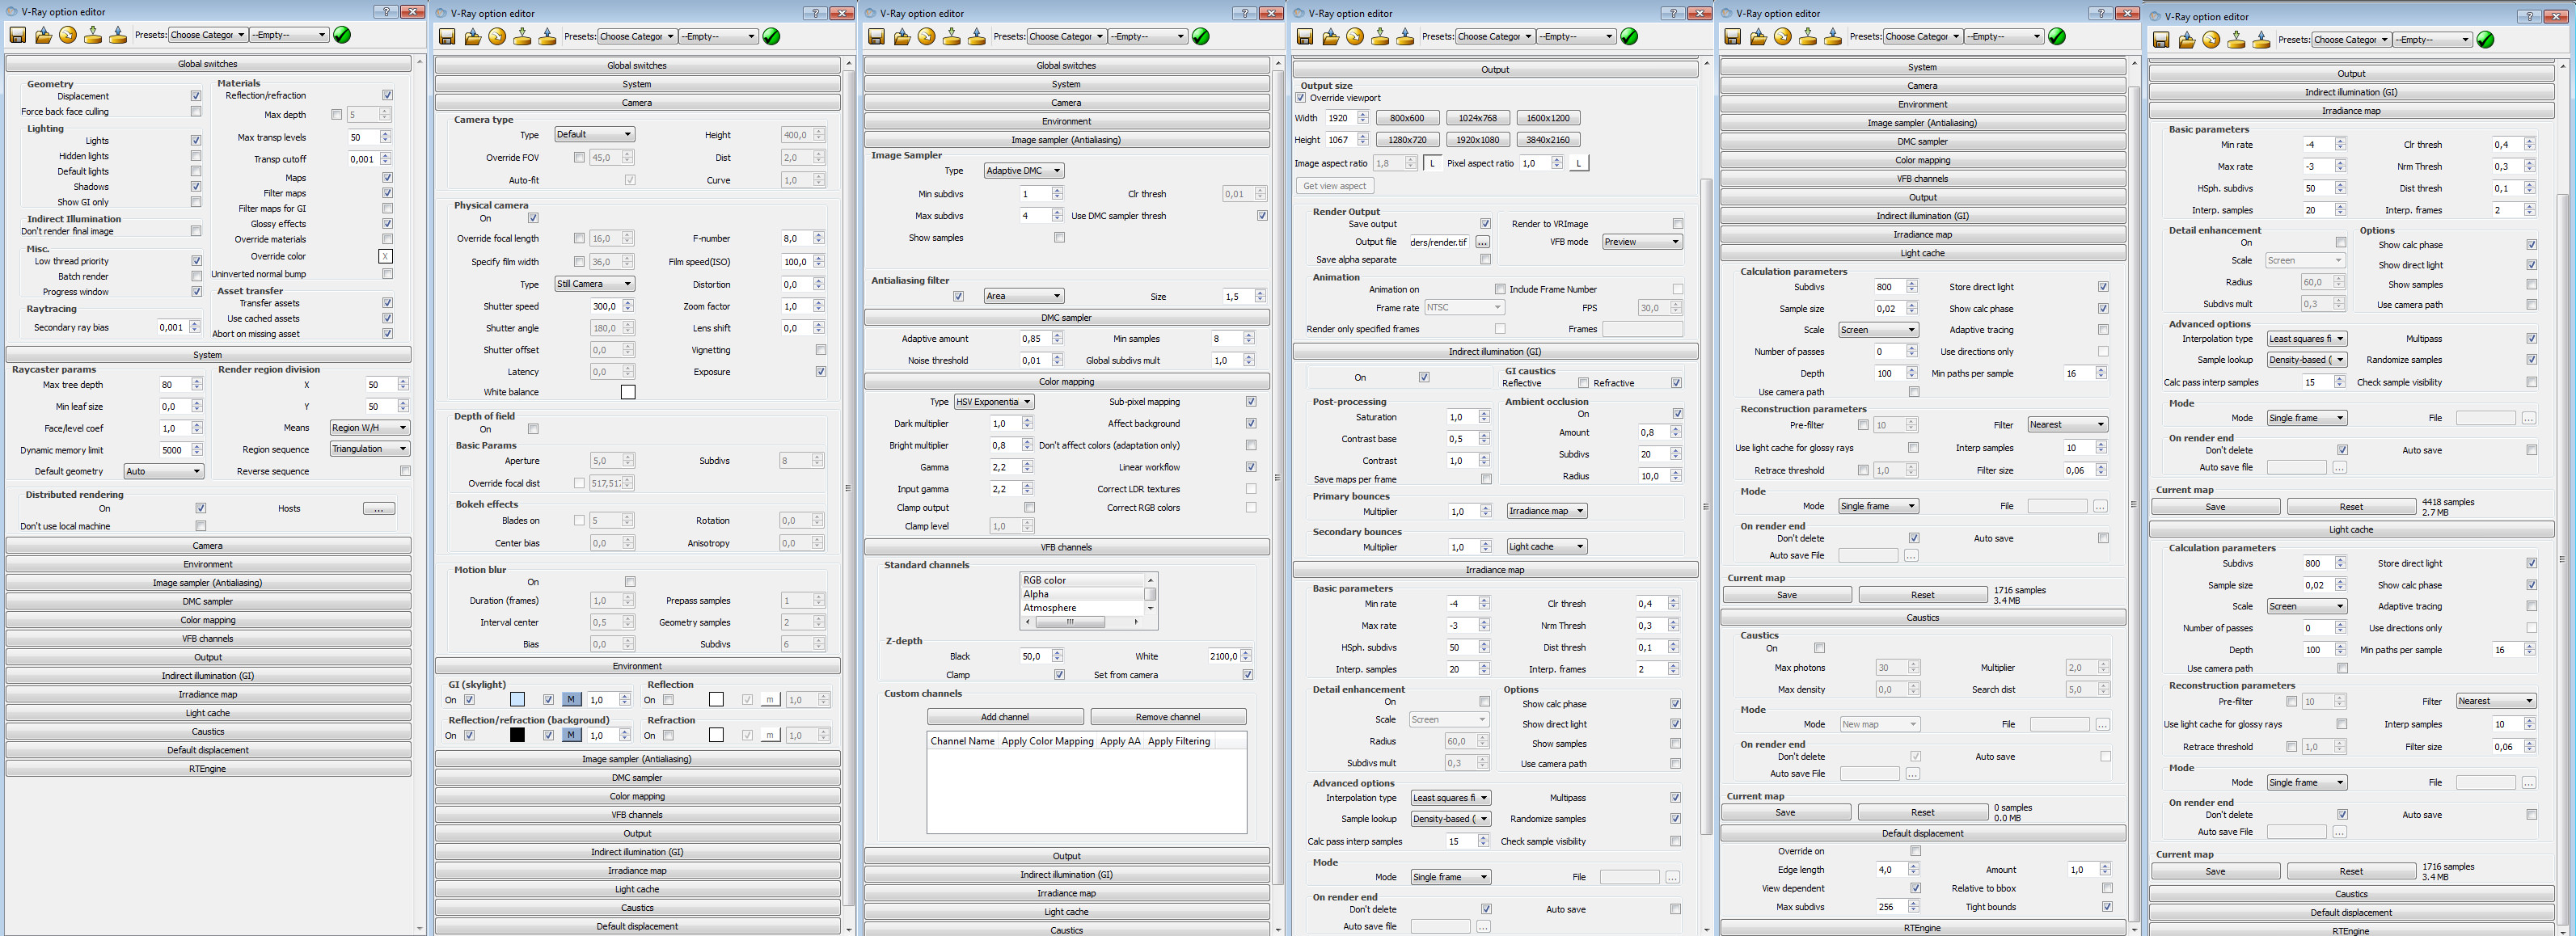2576x936 pixels.
Task: Enable the Hidden lights checkbox
Action: pyautogui.click(x=196, y=156)
